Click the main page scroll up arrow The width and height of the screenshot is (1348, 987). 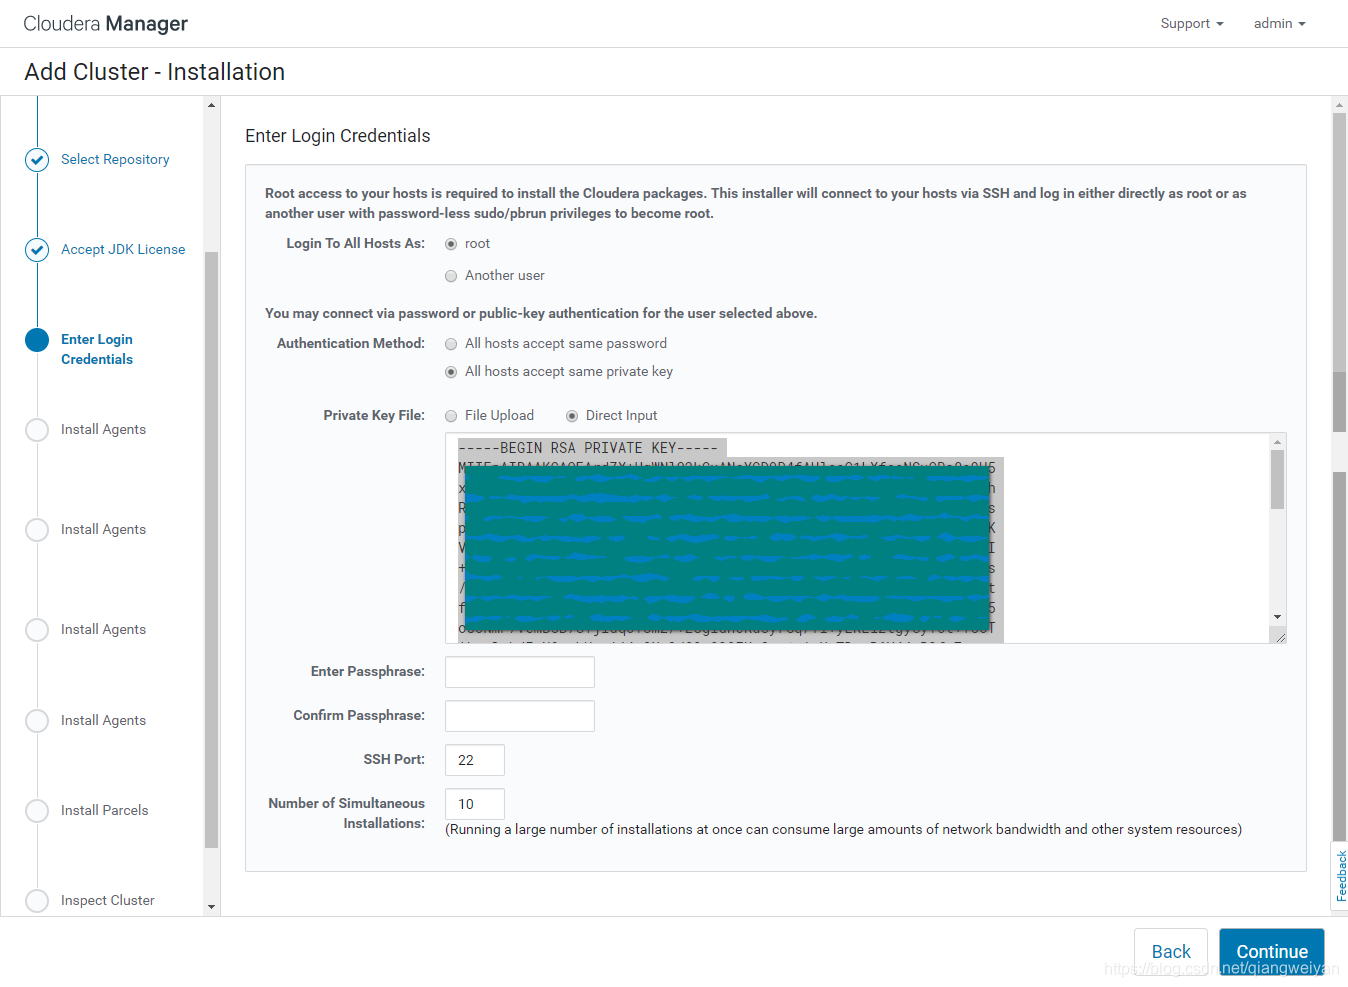pos(1340,104)
